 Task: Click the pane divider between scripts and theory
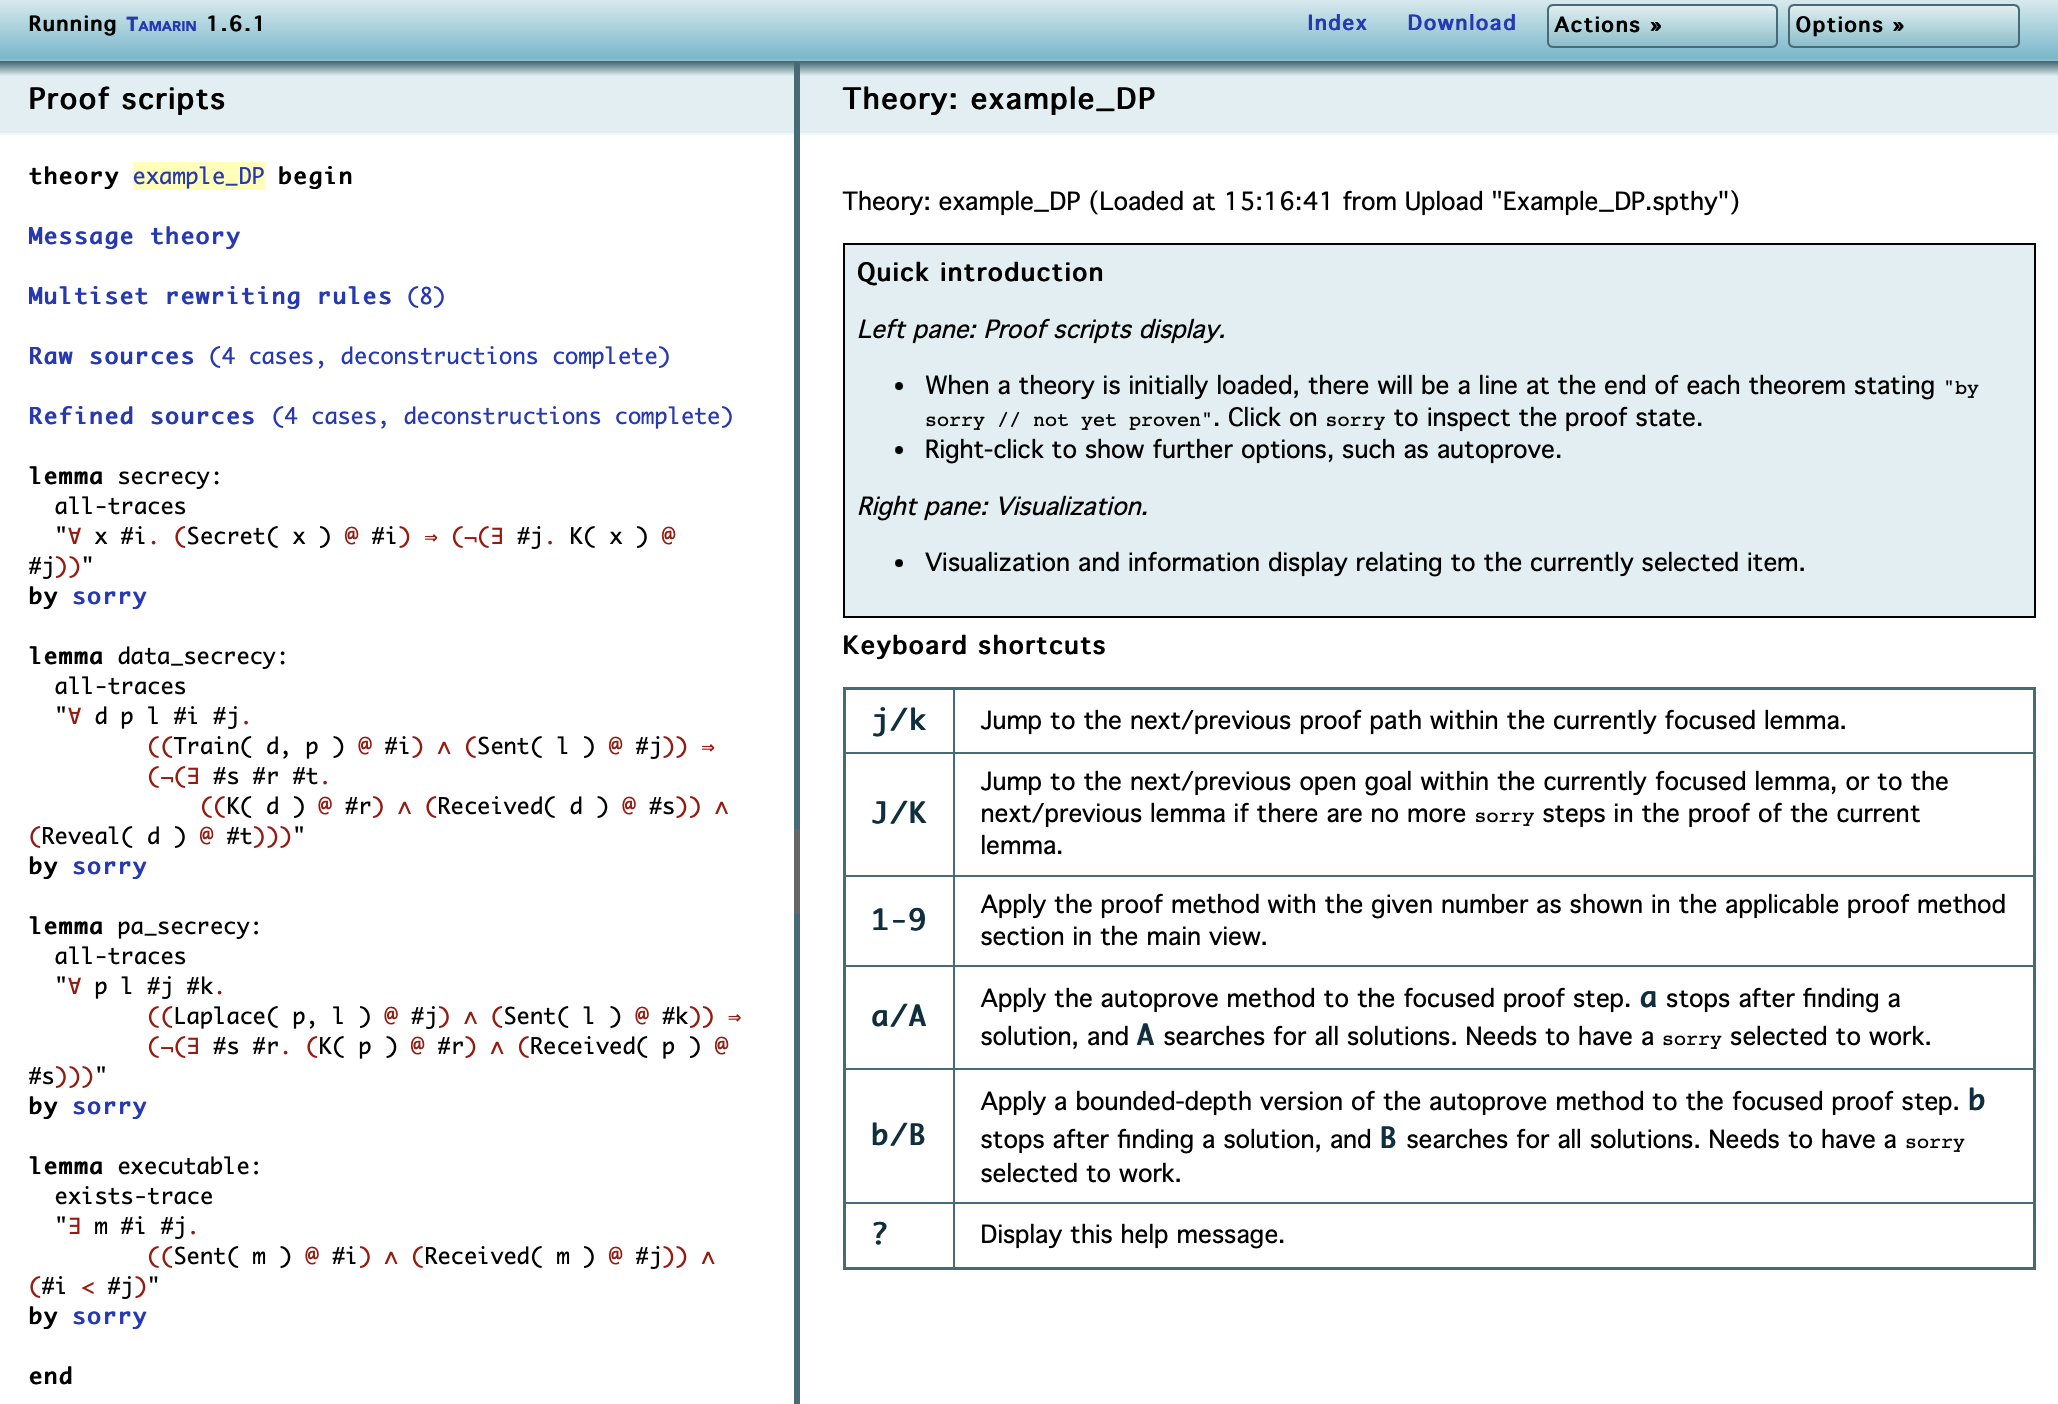pyautogui.click(x=797, y=734)
